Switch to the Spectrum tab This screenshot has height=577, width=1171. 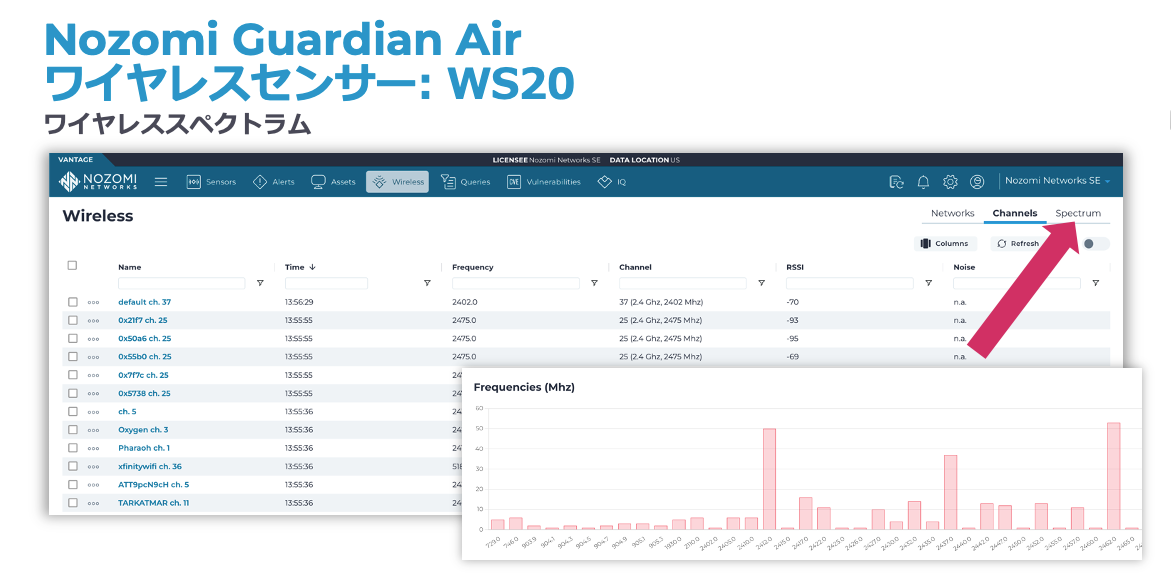tap(1078, 213)
